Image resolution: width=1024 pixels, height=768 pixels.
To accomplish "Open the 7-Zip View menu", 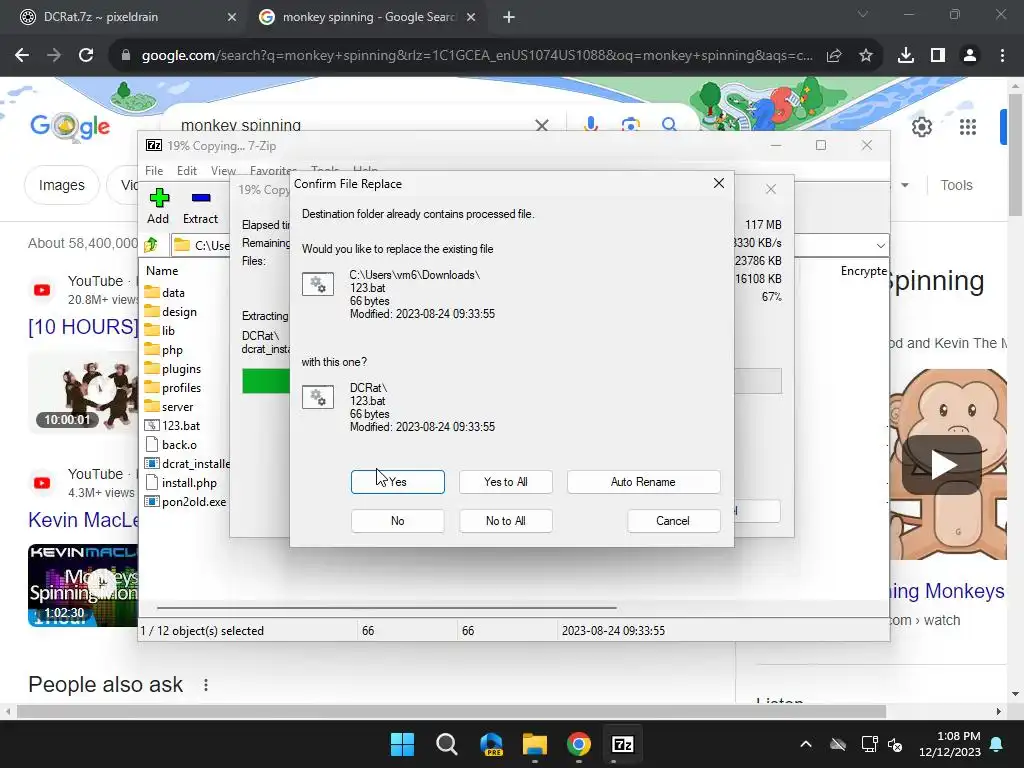I will (x=223, y=170).
